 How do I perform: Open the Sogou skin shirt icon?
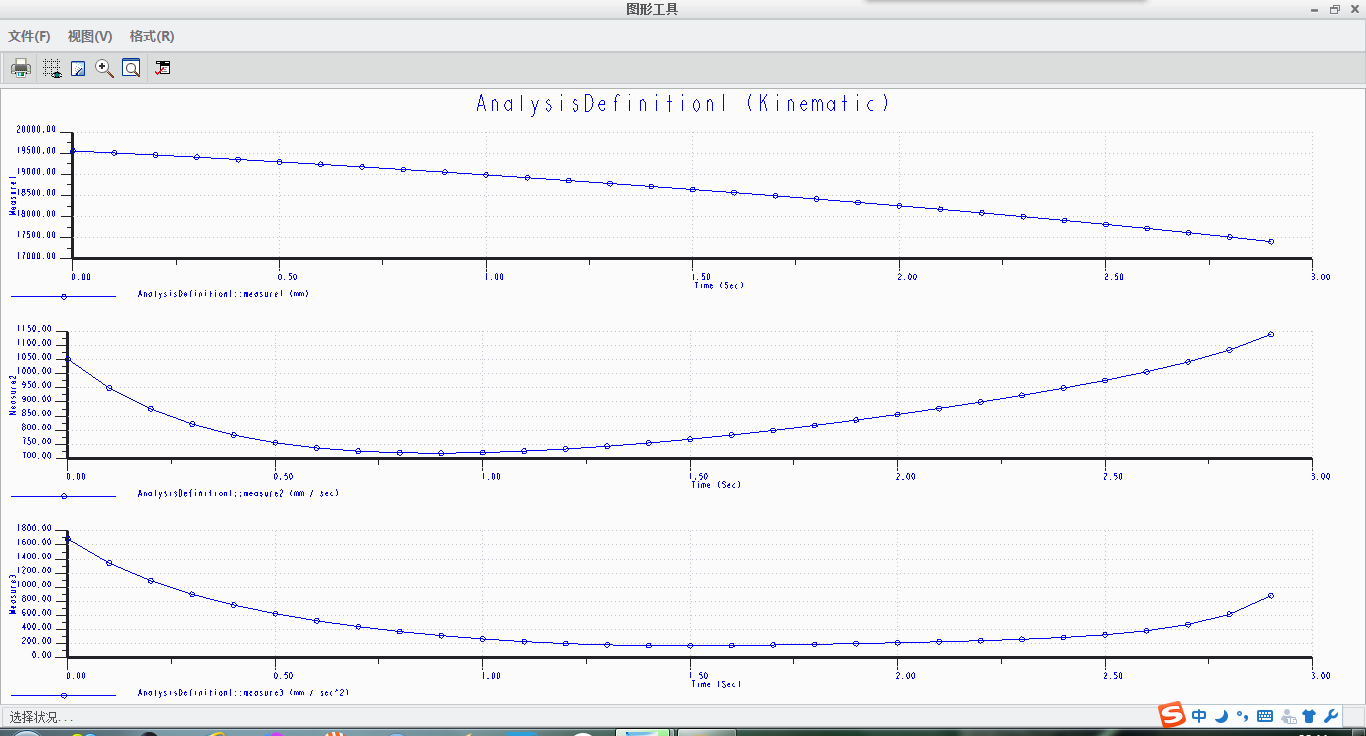(1309, 716)
